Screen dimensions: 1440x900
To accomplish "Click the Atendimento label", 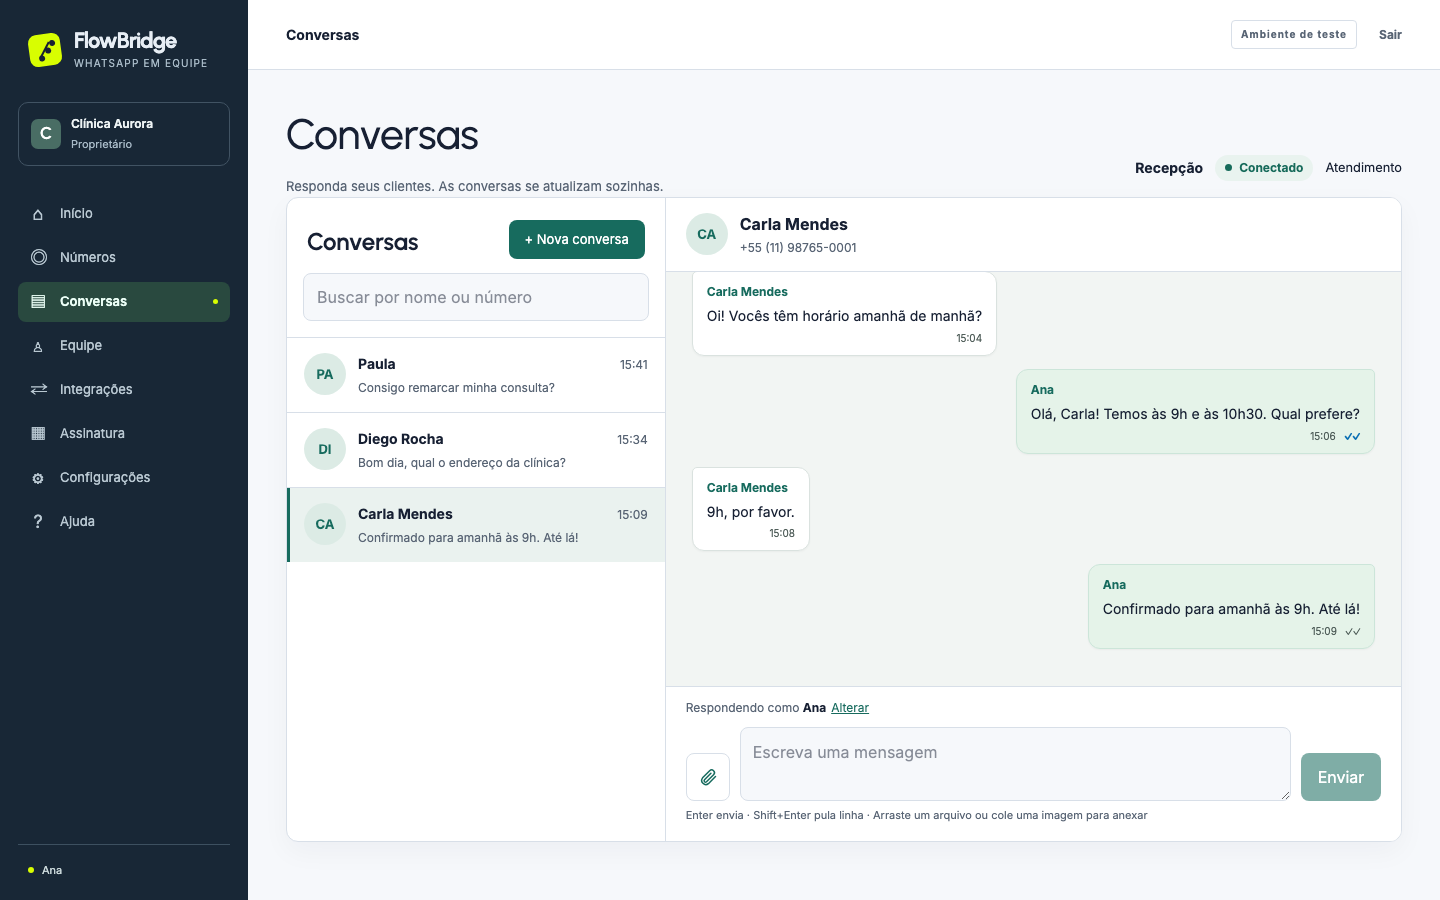I will (1363, 167).
